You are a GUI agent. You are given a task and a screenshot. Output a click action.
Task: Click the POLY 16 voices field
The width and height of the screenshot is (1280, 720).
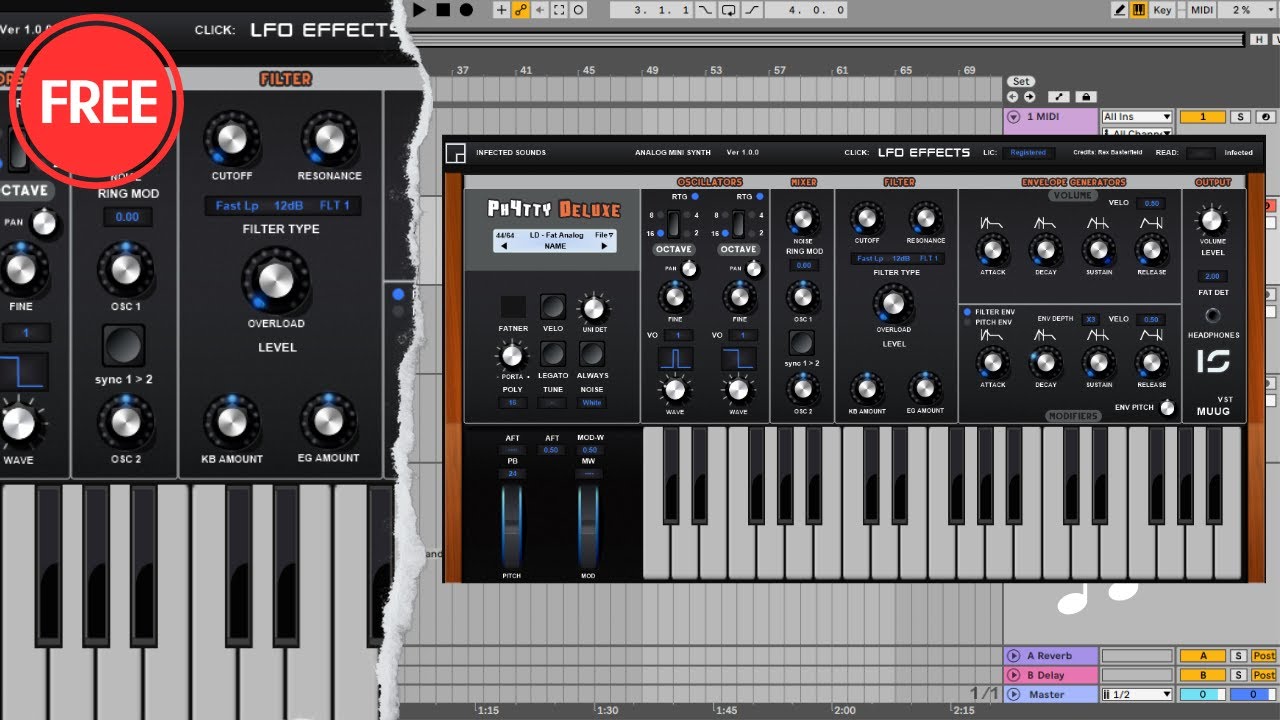512,402
